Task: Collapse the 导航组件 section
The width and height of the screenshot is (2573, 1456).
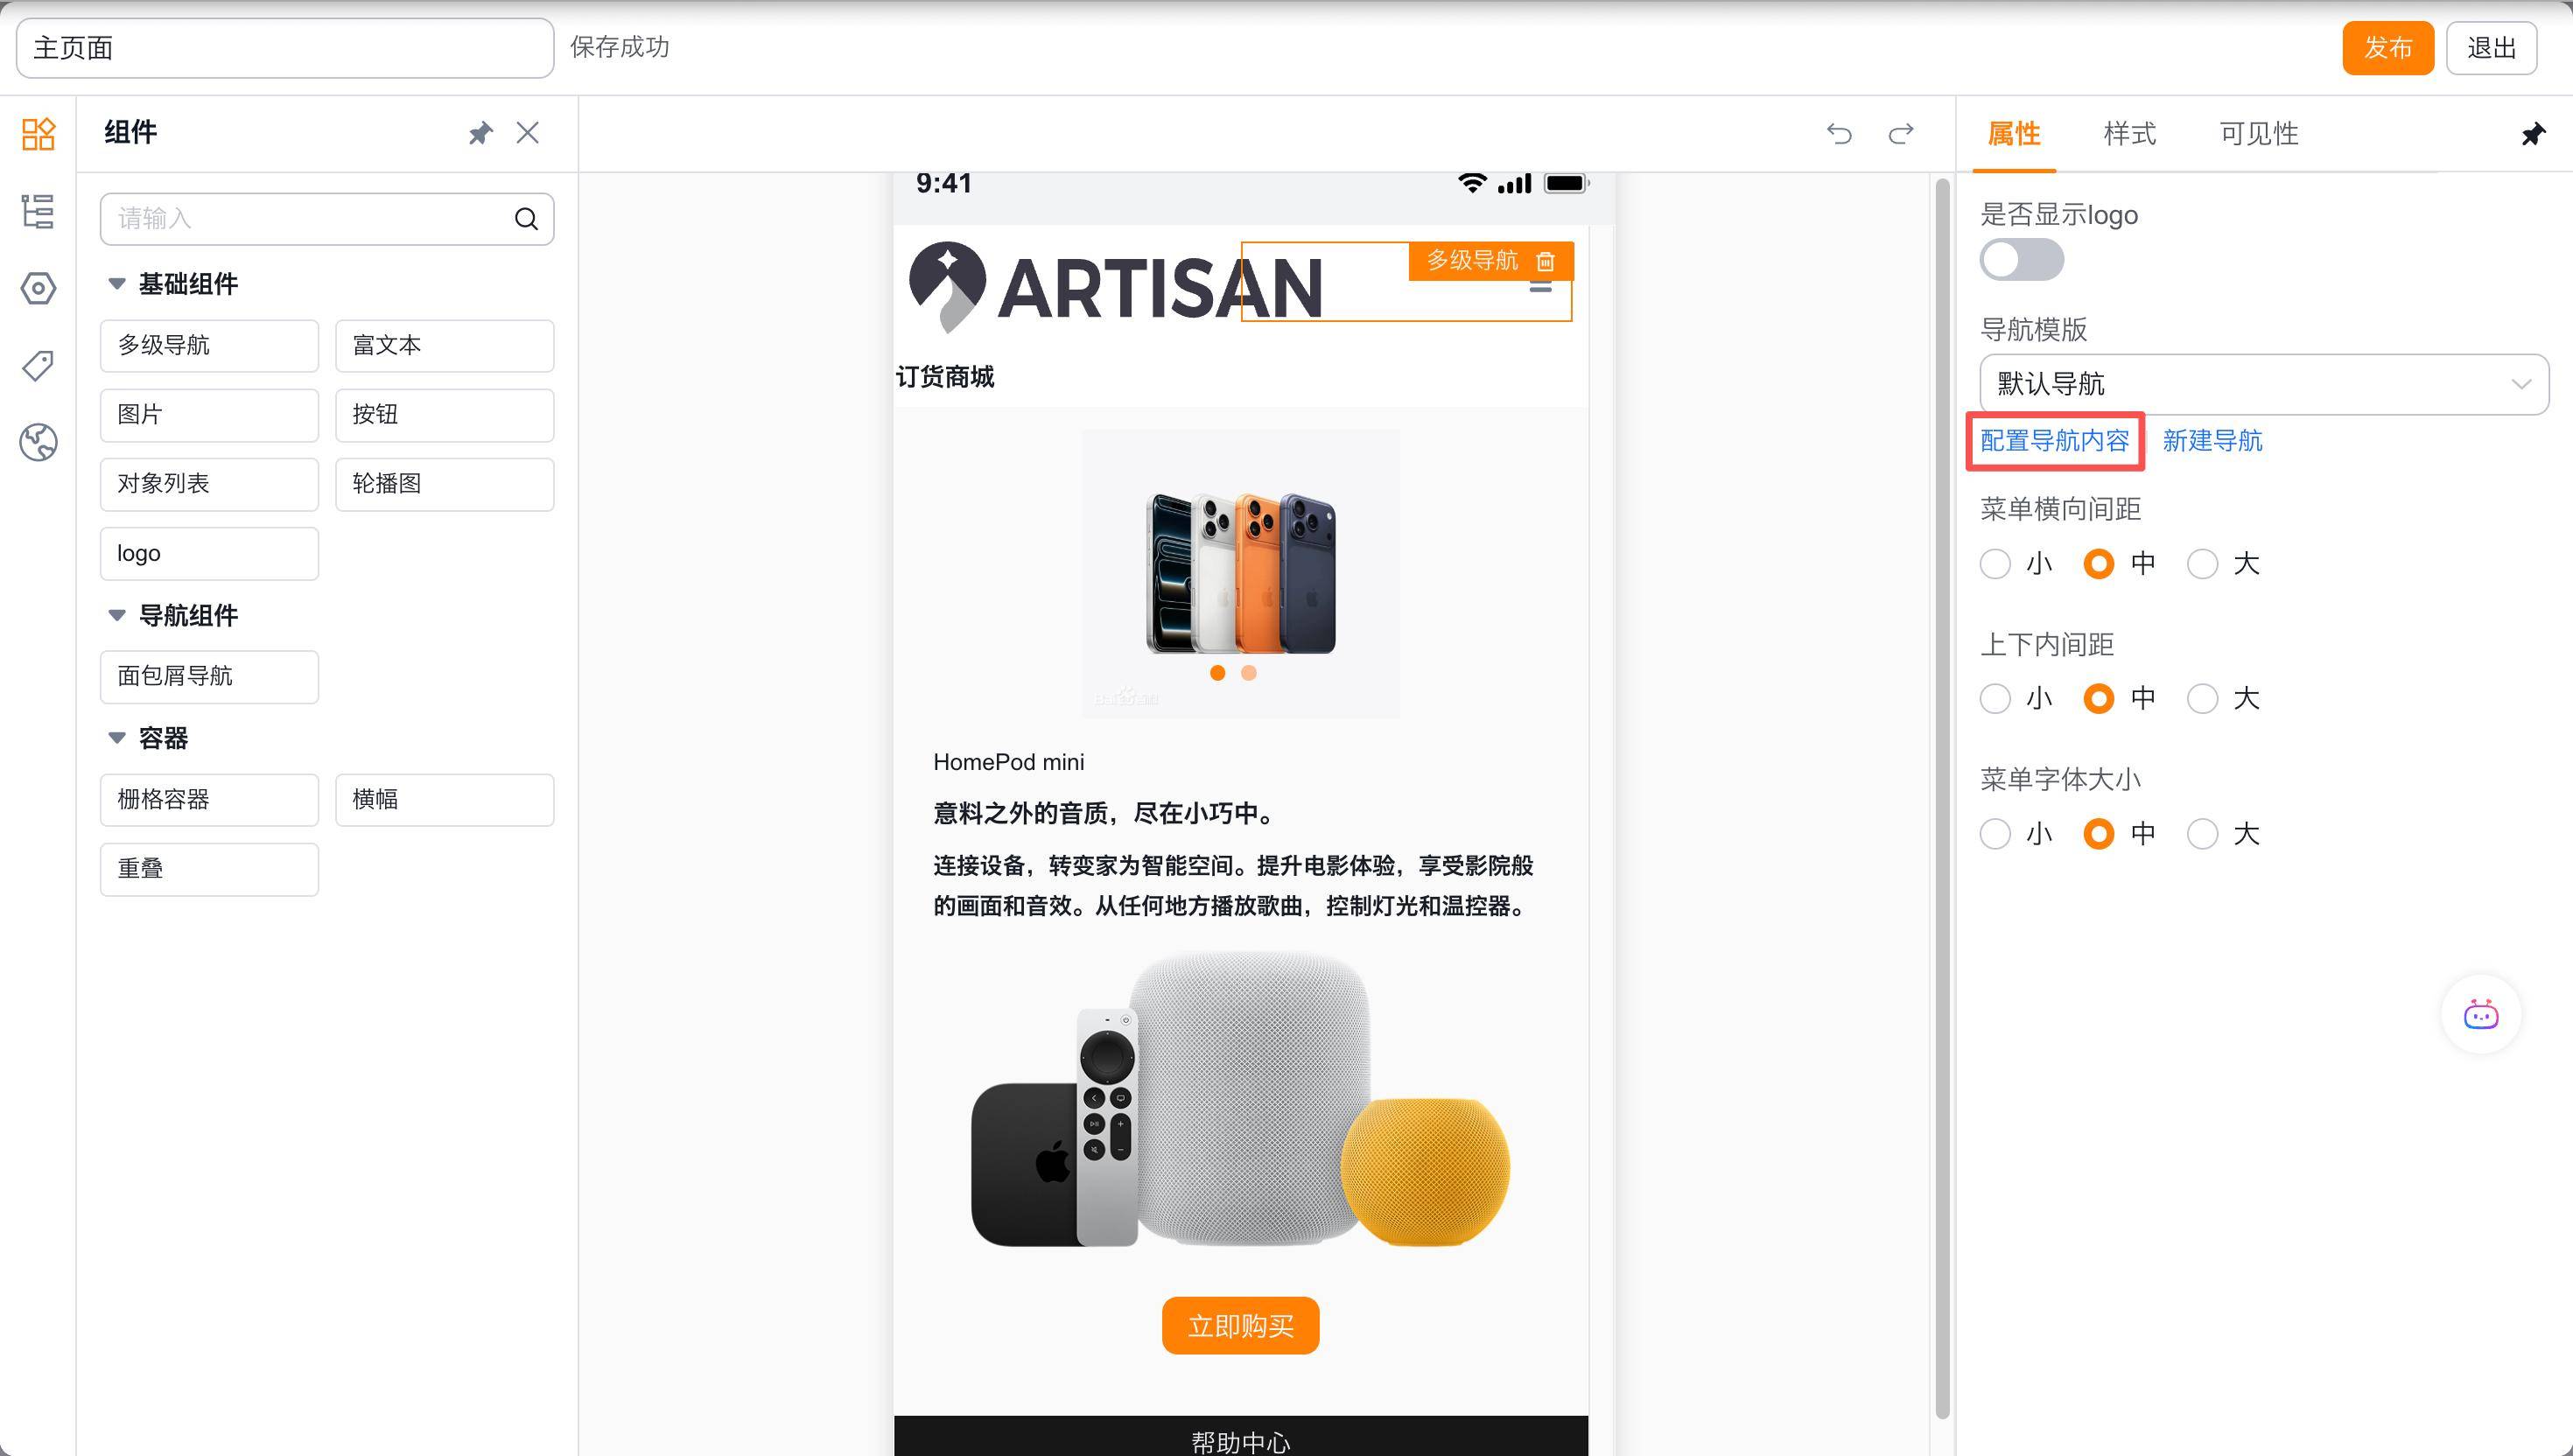Action: (117, 616)
